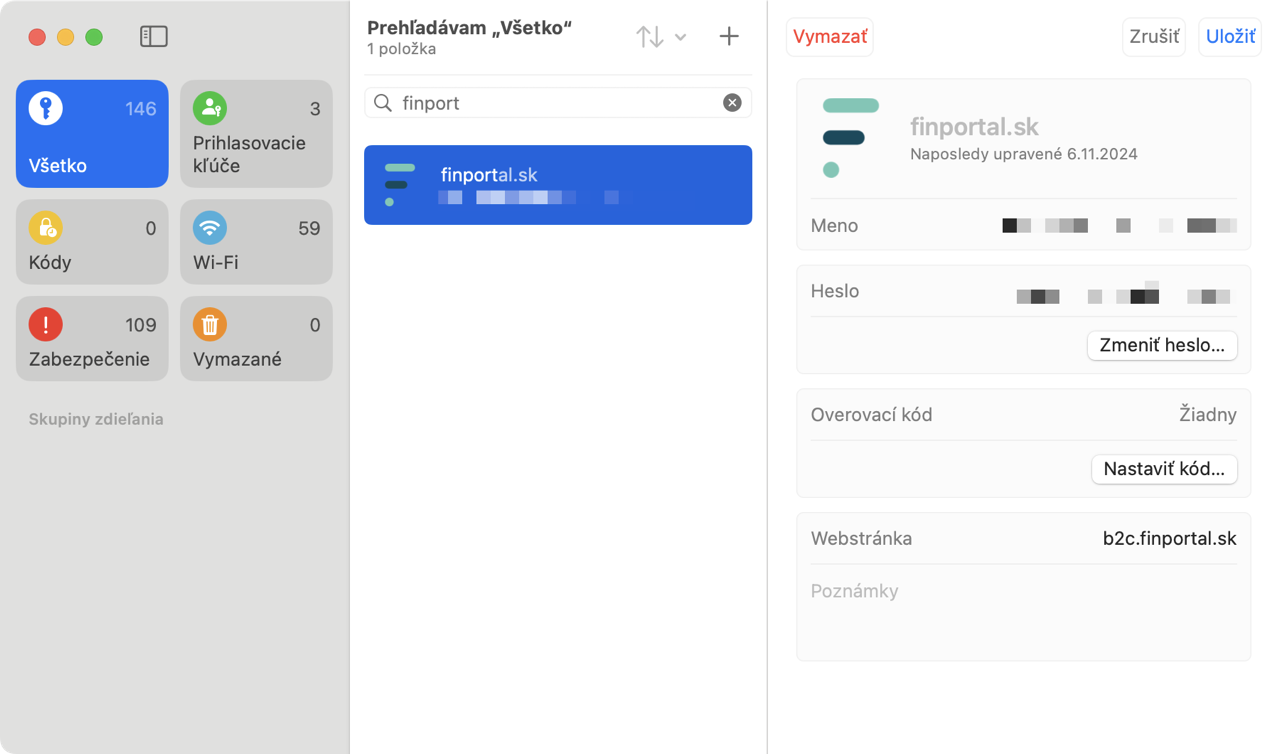Screen dimensions: 1280x754
Task: Save changes with Uložiť
Action: (1230, 37)
